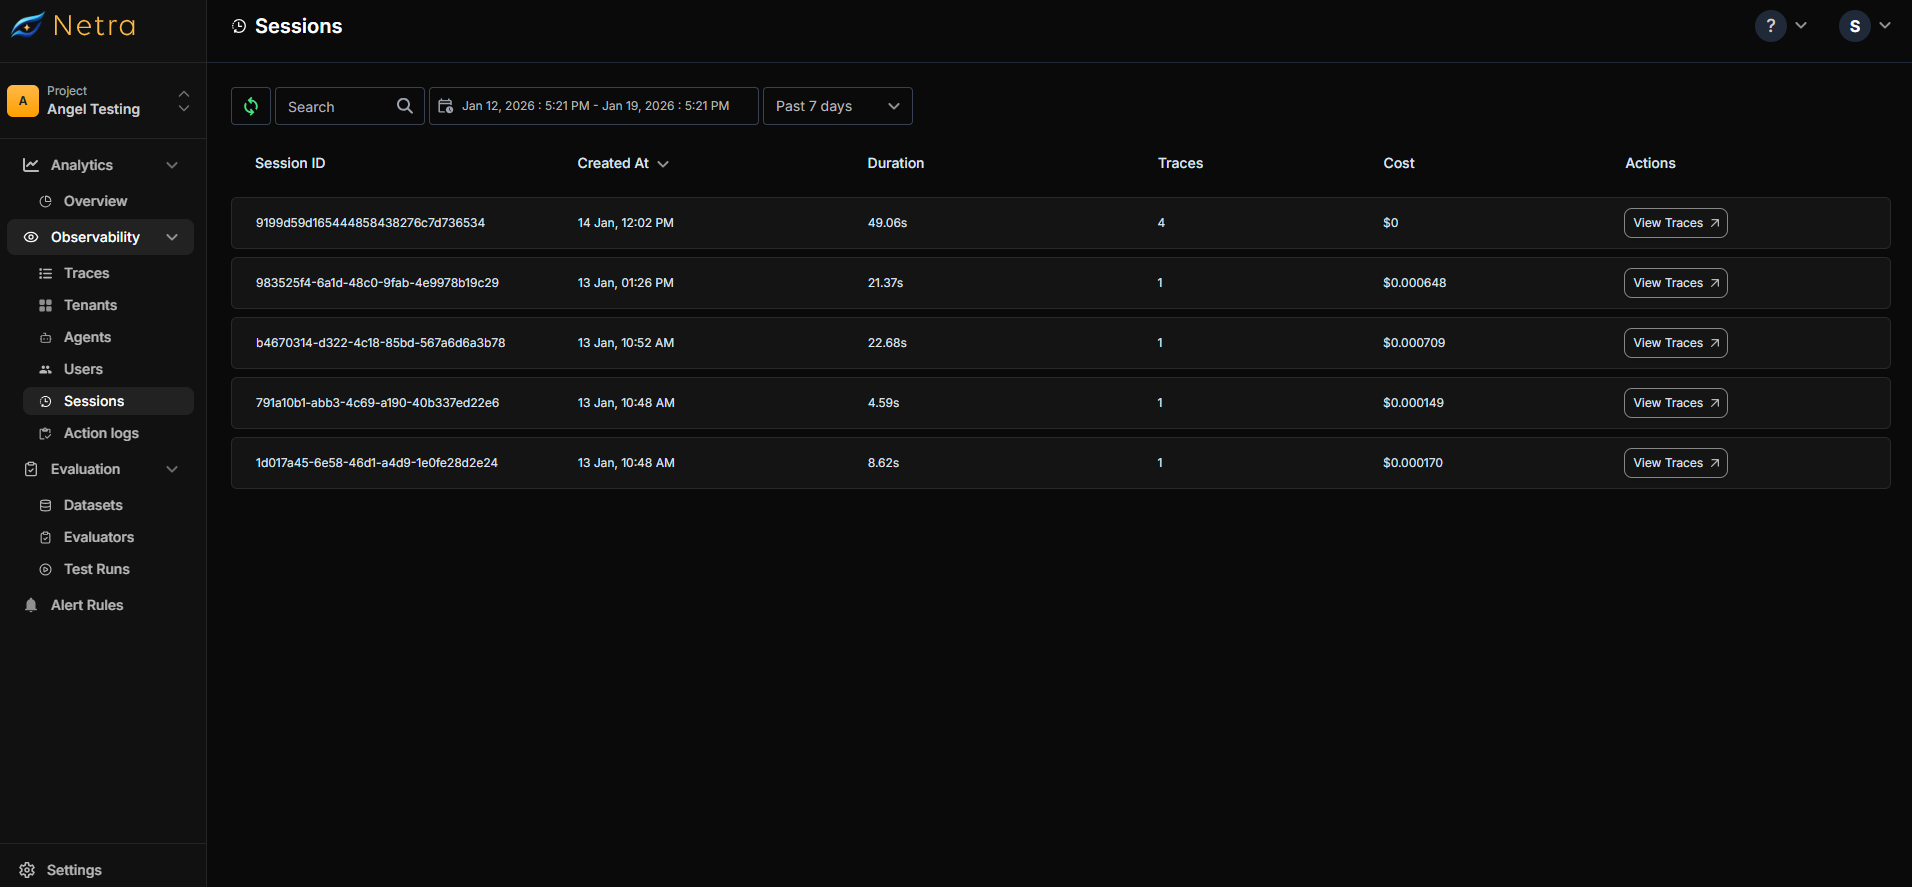Click the help question mark icon
Image resolution: width=1912 pixels, height=887 pixels.
point(1771,26)
